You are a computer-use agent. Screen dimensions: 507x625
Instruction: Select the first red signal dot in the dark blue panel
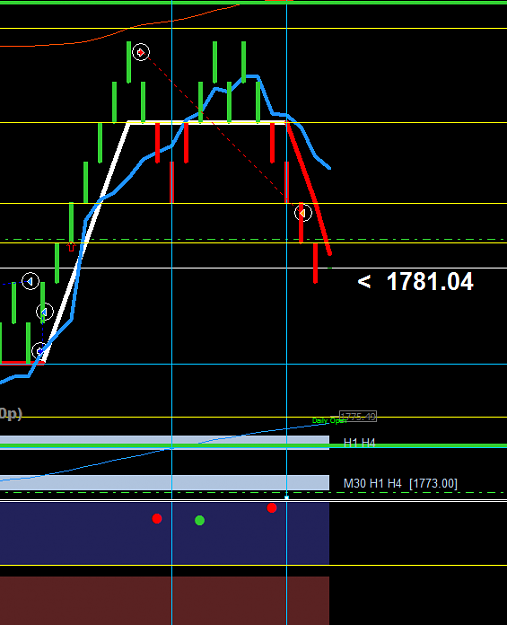click(x=157, y=519)
